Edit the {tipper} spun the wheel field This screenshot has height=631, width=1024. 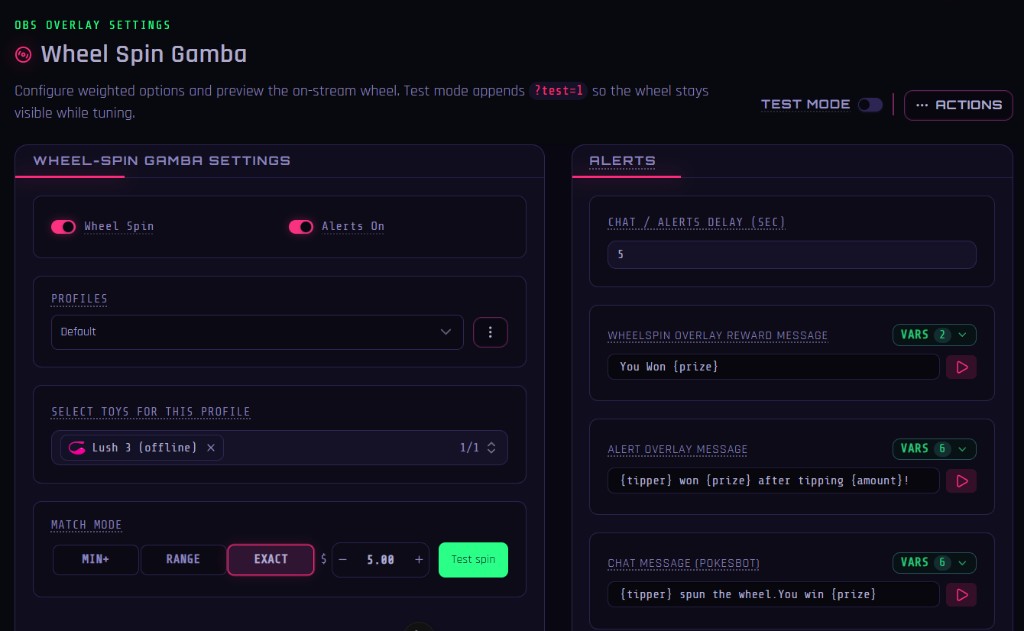pos(773,594)
